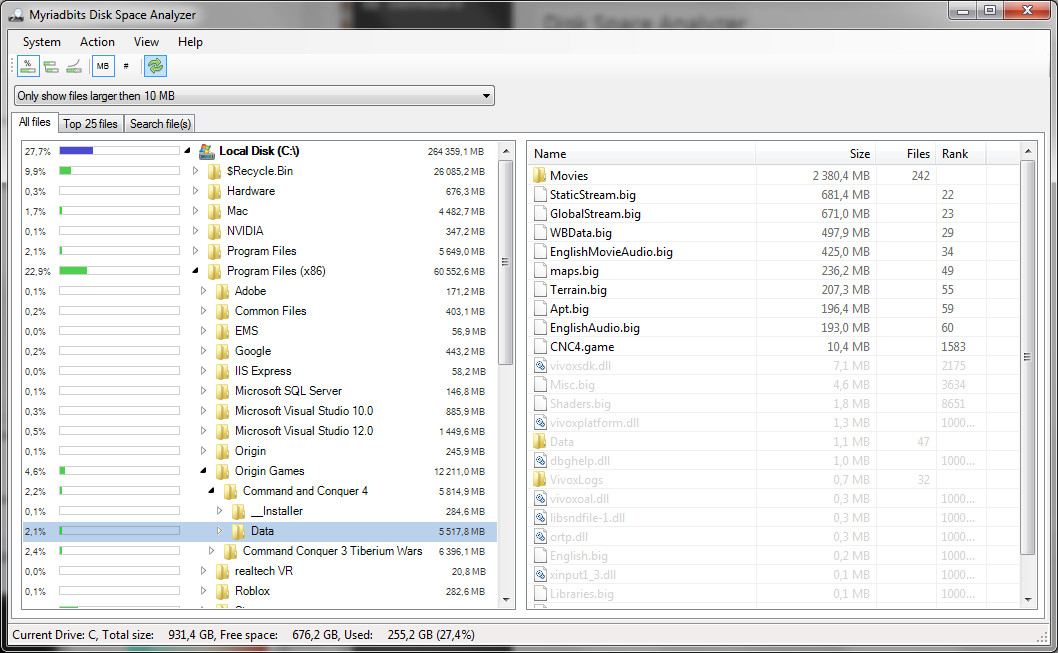Toggle the tree bars view toolbar button
This screenshot has height=653, width=1058.
51,66
